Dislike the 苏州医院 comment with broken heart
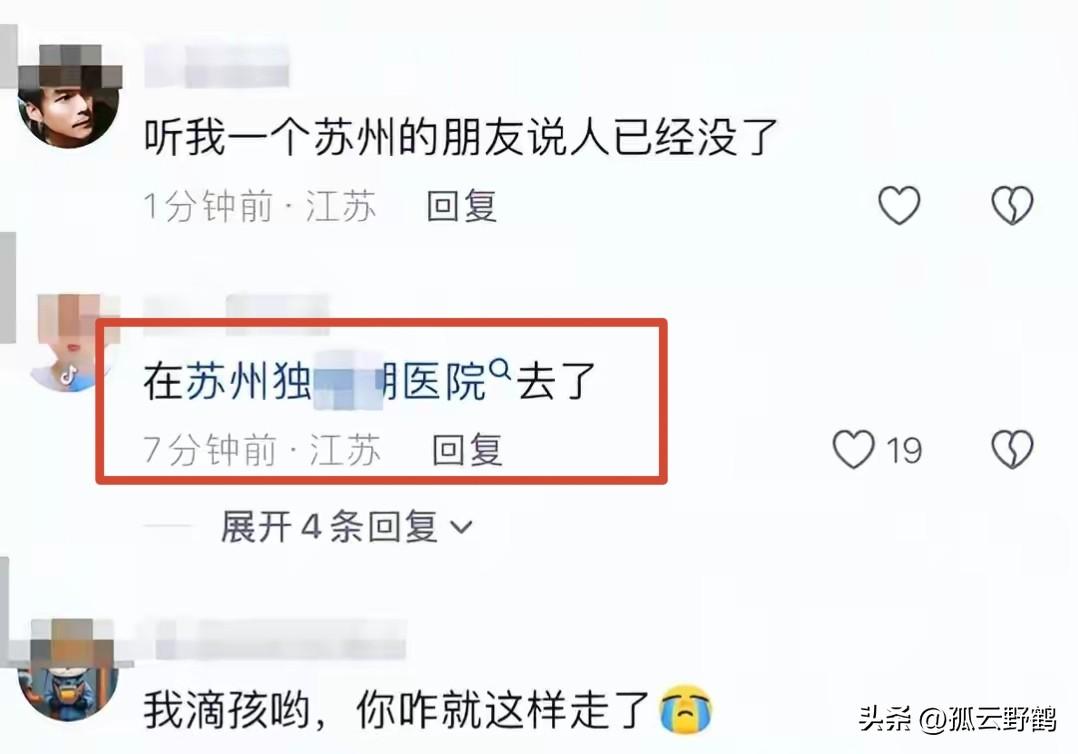 (1012, 450)
